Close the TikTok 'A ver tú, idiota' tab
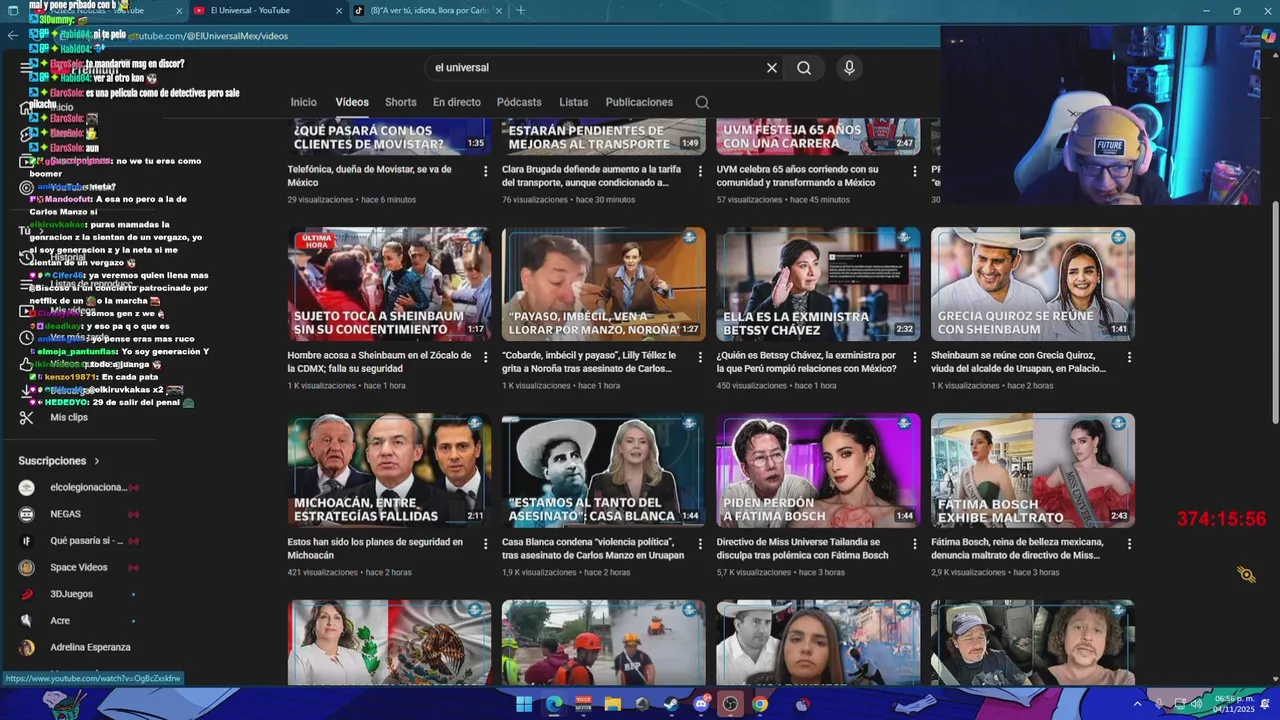The image size is (1280, 720). pyautogui.click(x=499, y=10)
